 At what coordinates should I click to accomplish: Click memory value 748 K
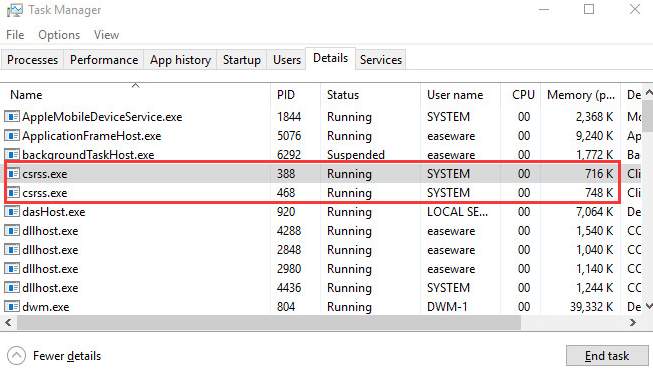(599, 192)
